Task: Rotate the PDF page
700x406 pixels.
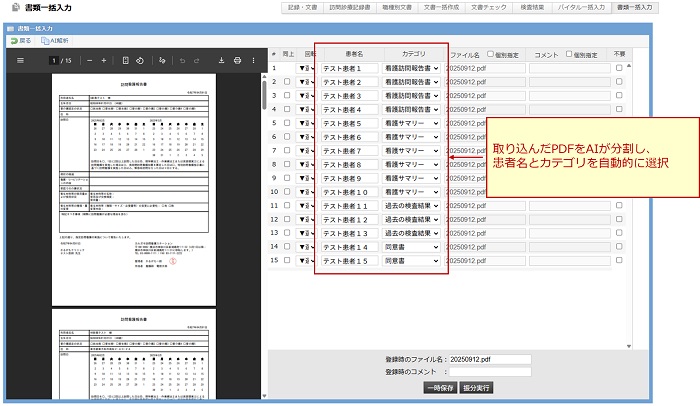Action: [x=140, y=60]
